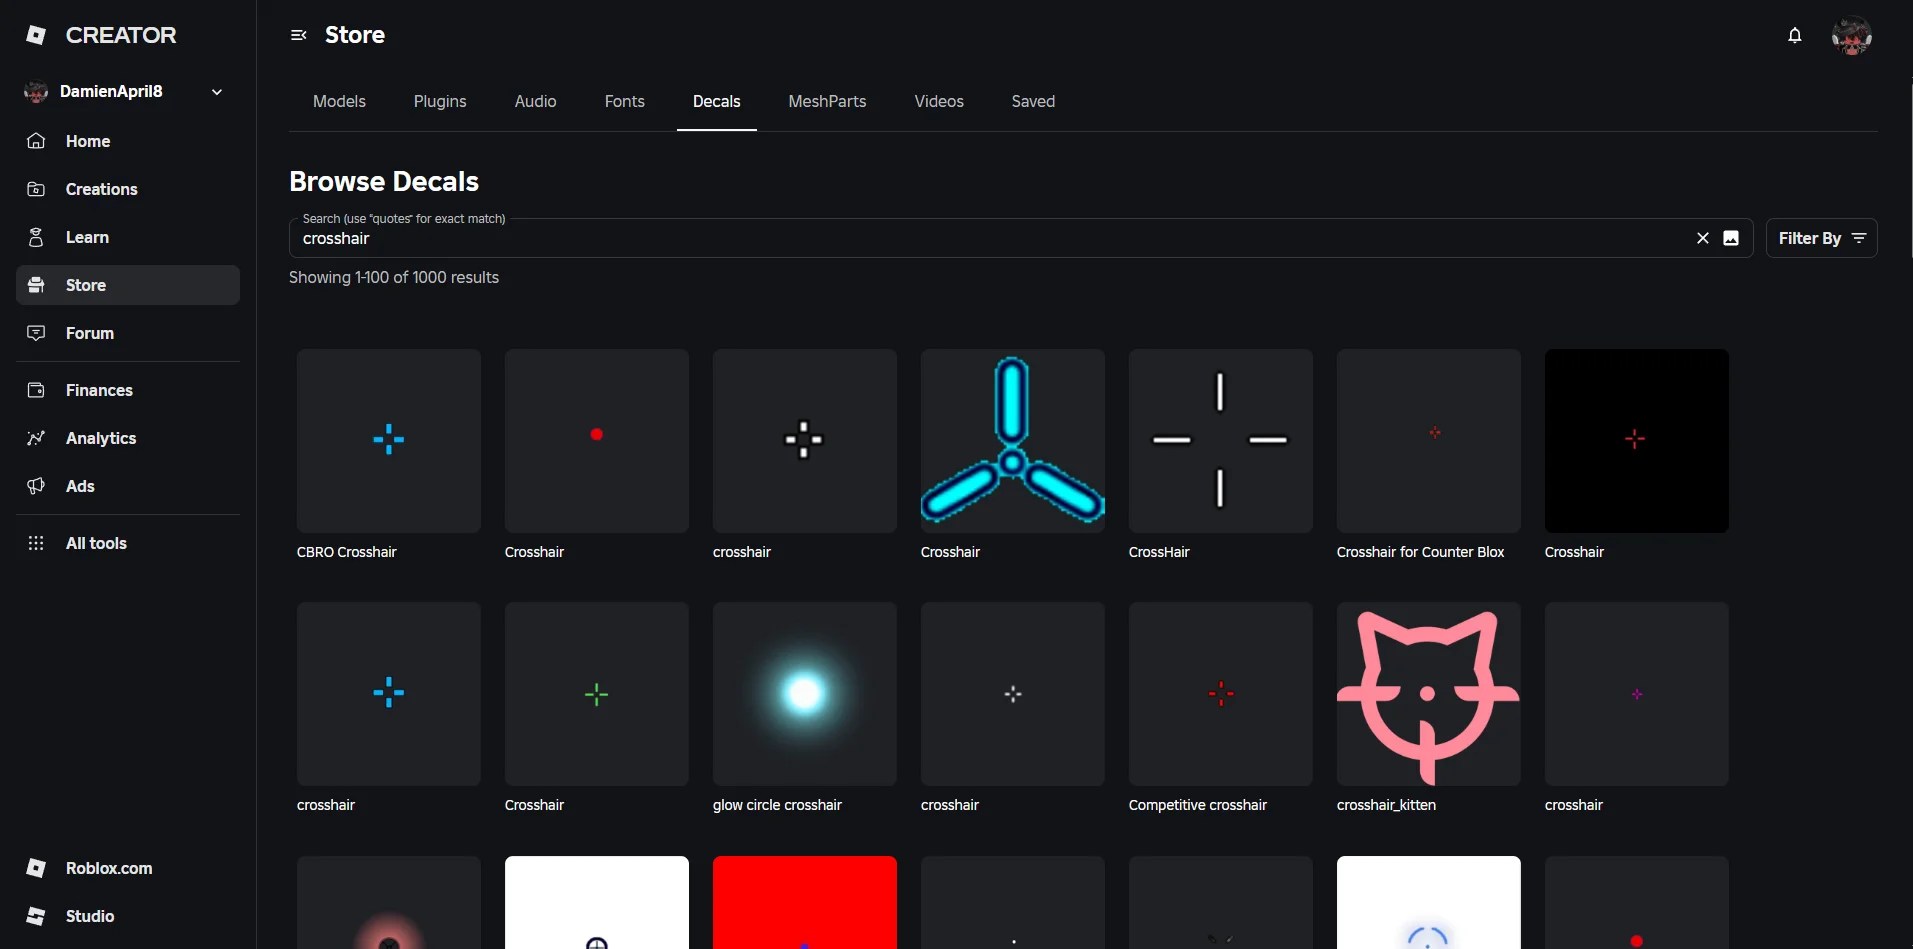Open the crosshair_kitten decal
This screenshot has height=949, width=1913.
coord(1427,694)
